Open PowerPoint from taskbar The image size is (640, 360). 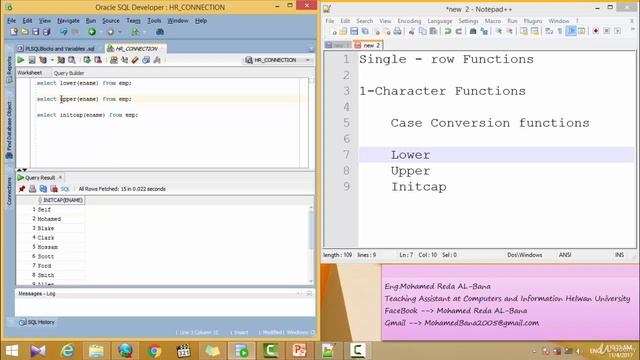coord(299,351)
